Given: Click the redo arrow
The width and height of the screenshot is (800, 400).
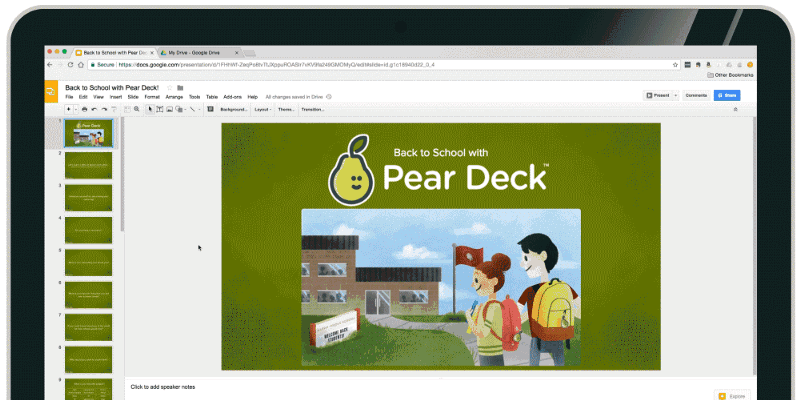Looking at the screenshot, I should [x=104, y=109].
